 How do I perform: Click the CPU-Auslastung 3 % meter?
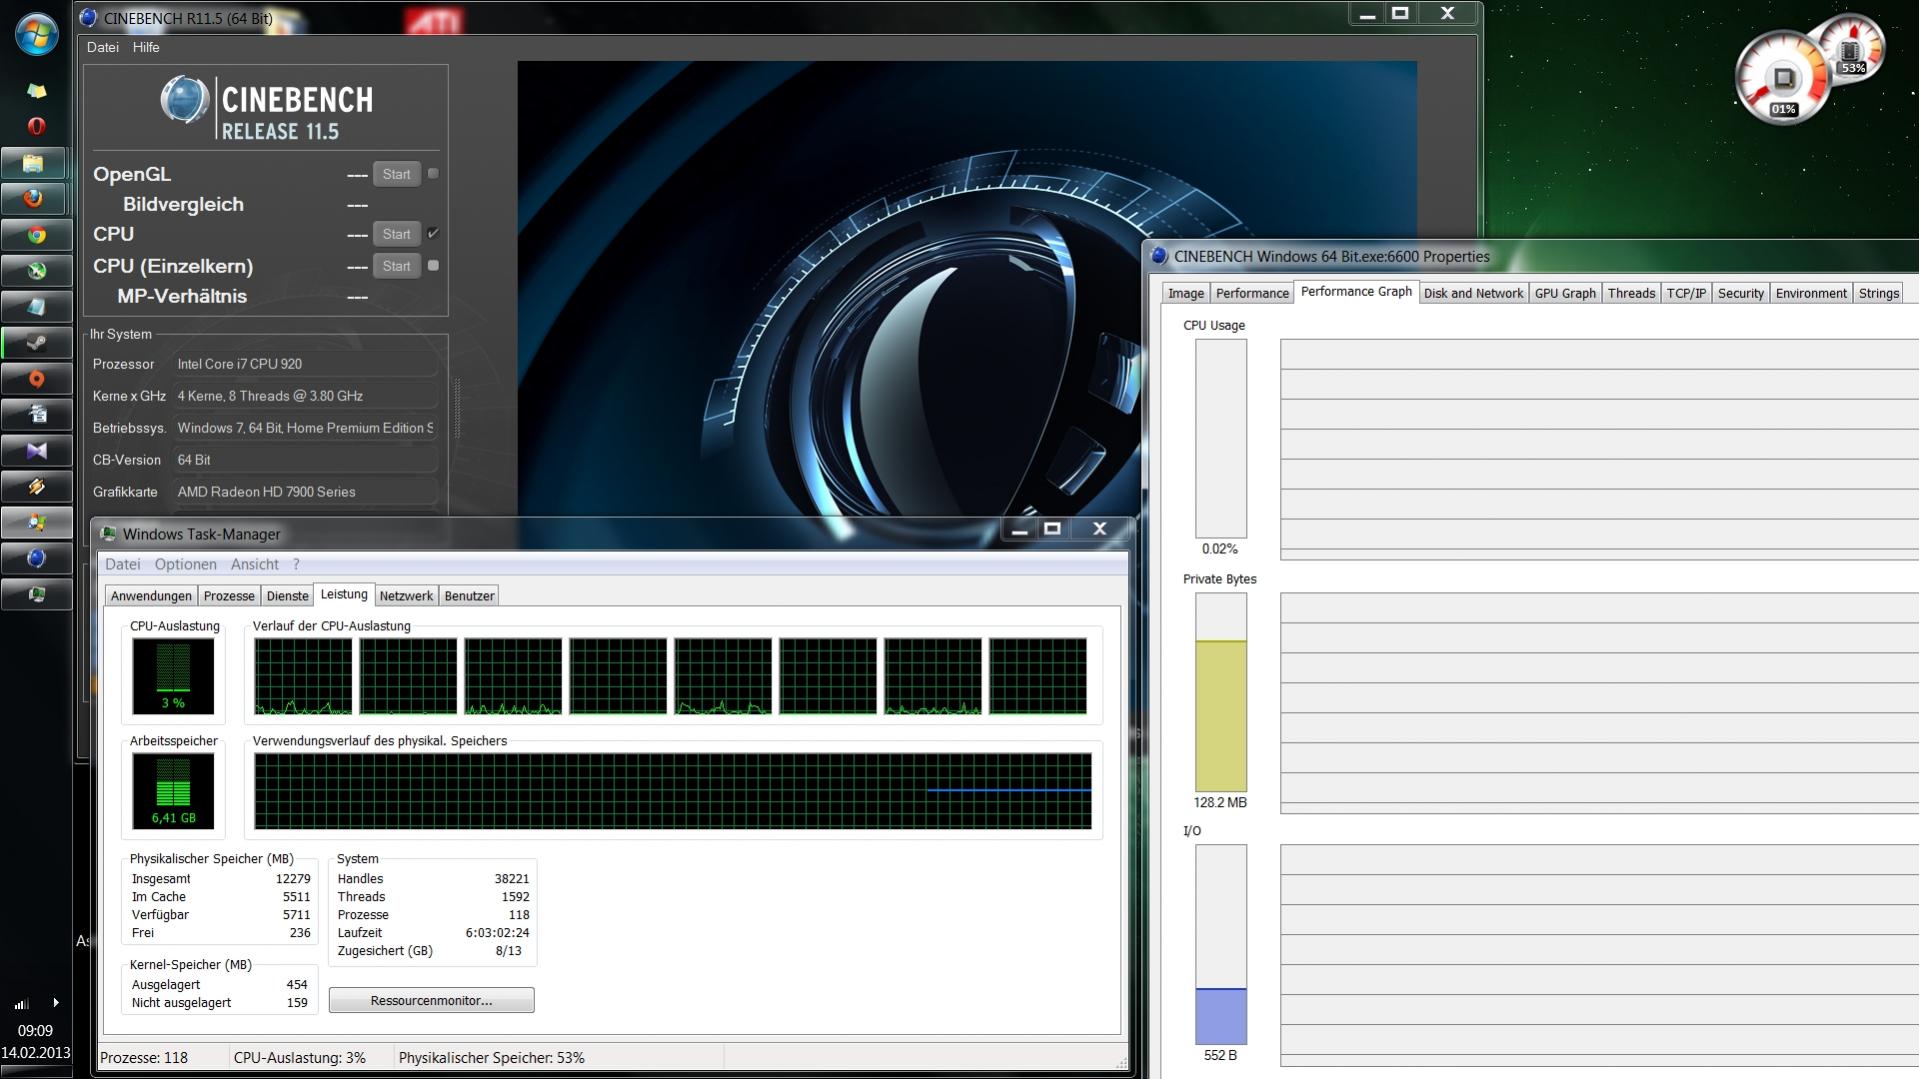[173, 676]
